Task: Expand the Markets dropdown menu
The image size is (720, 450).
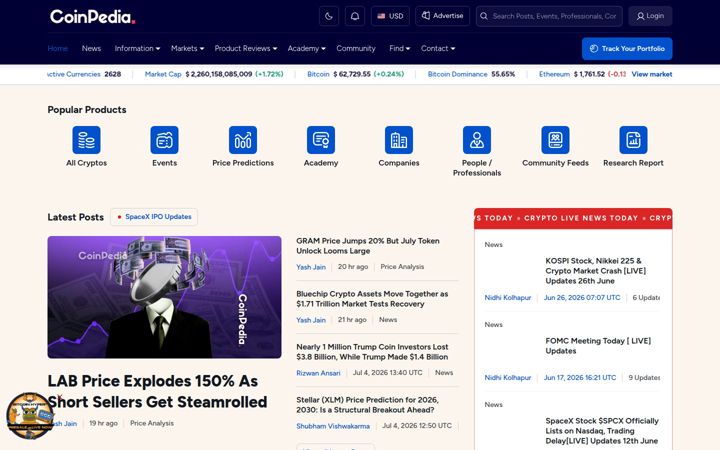Action: point(187,48)
